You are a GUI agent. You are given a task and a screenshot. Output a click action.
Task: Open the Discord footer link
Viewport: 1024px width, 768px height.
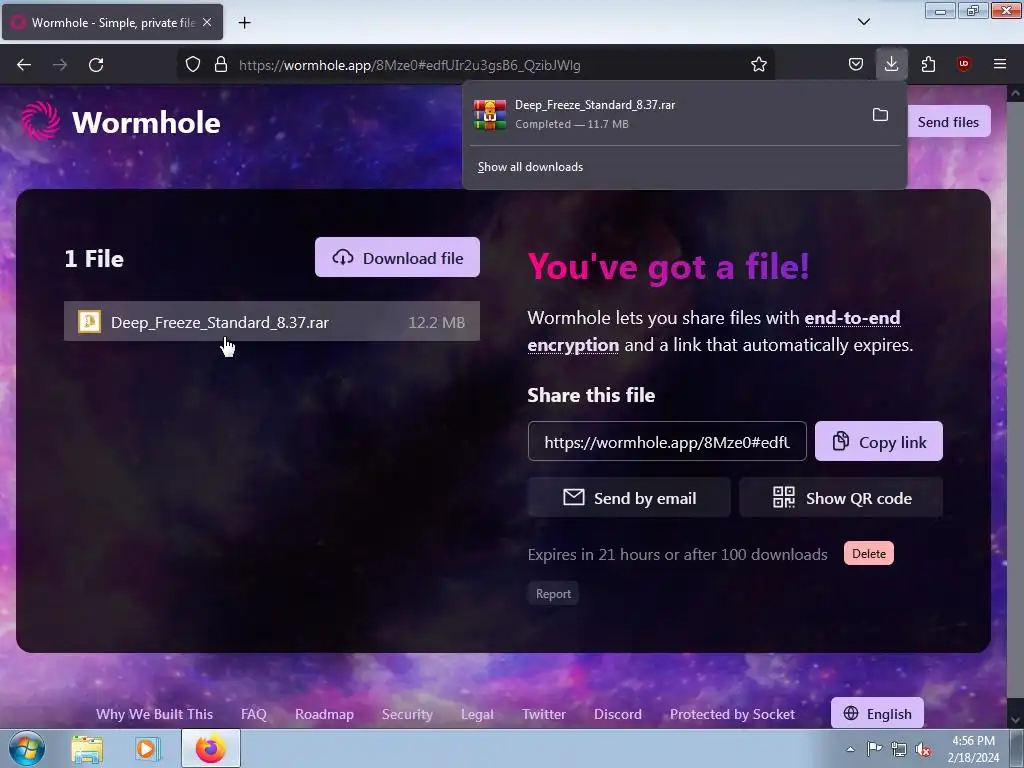pos(617,714)
